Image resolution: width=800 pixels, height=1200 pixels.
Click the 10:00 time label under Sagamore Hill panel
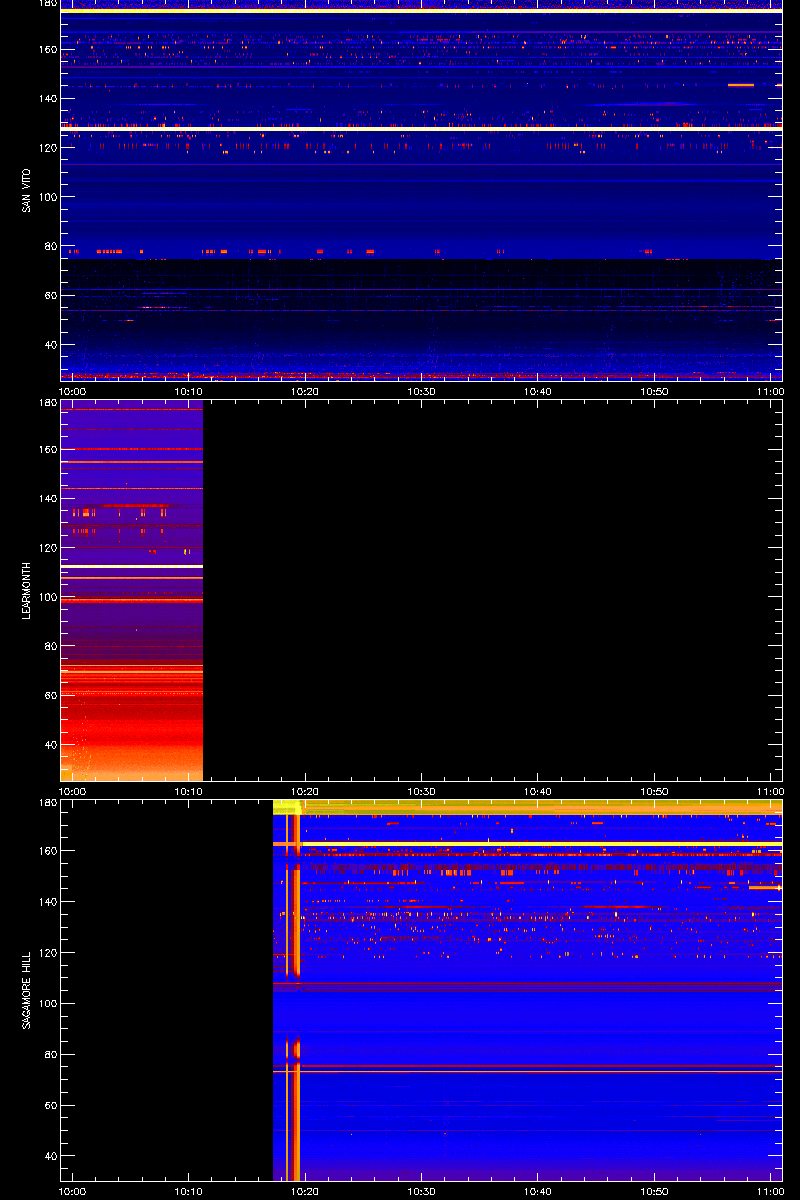tap(73, 1192)
